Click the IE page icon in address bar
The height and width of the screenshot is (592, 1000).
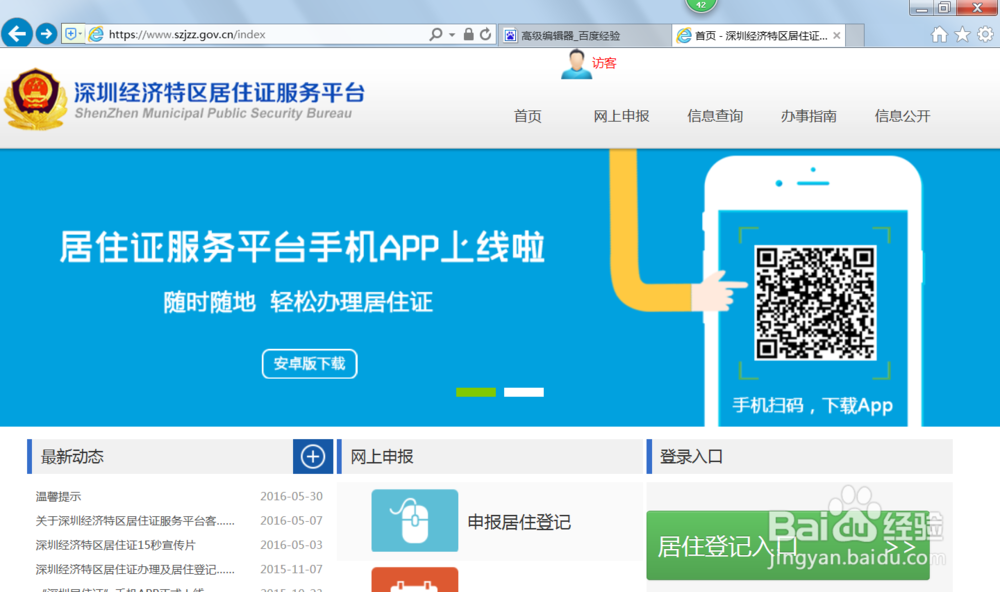(x=96, y=34)
